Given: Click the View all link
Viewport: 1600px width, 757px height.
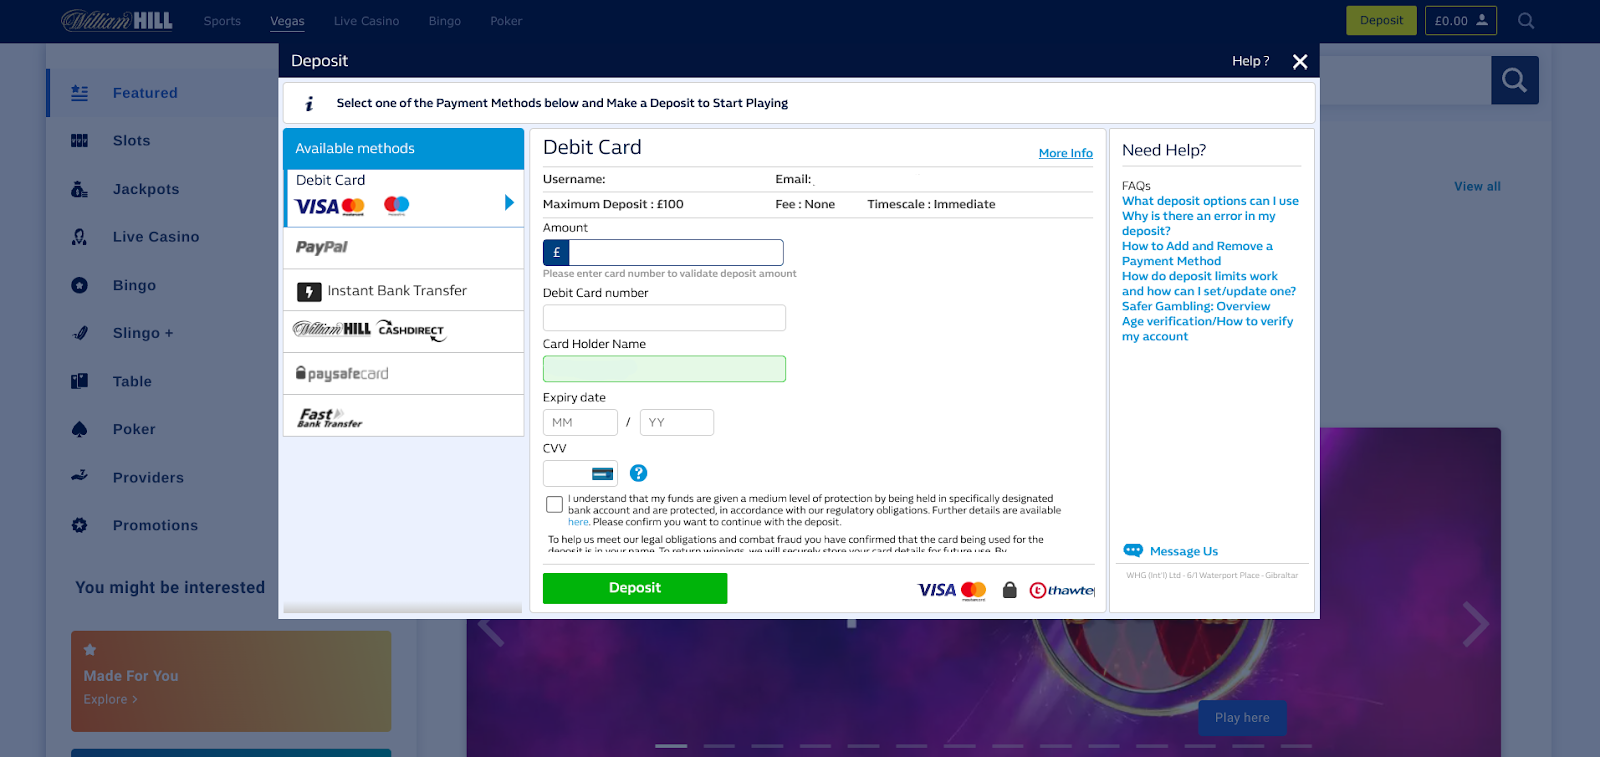Looking at the screenshot, I should pos(1477,187).
